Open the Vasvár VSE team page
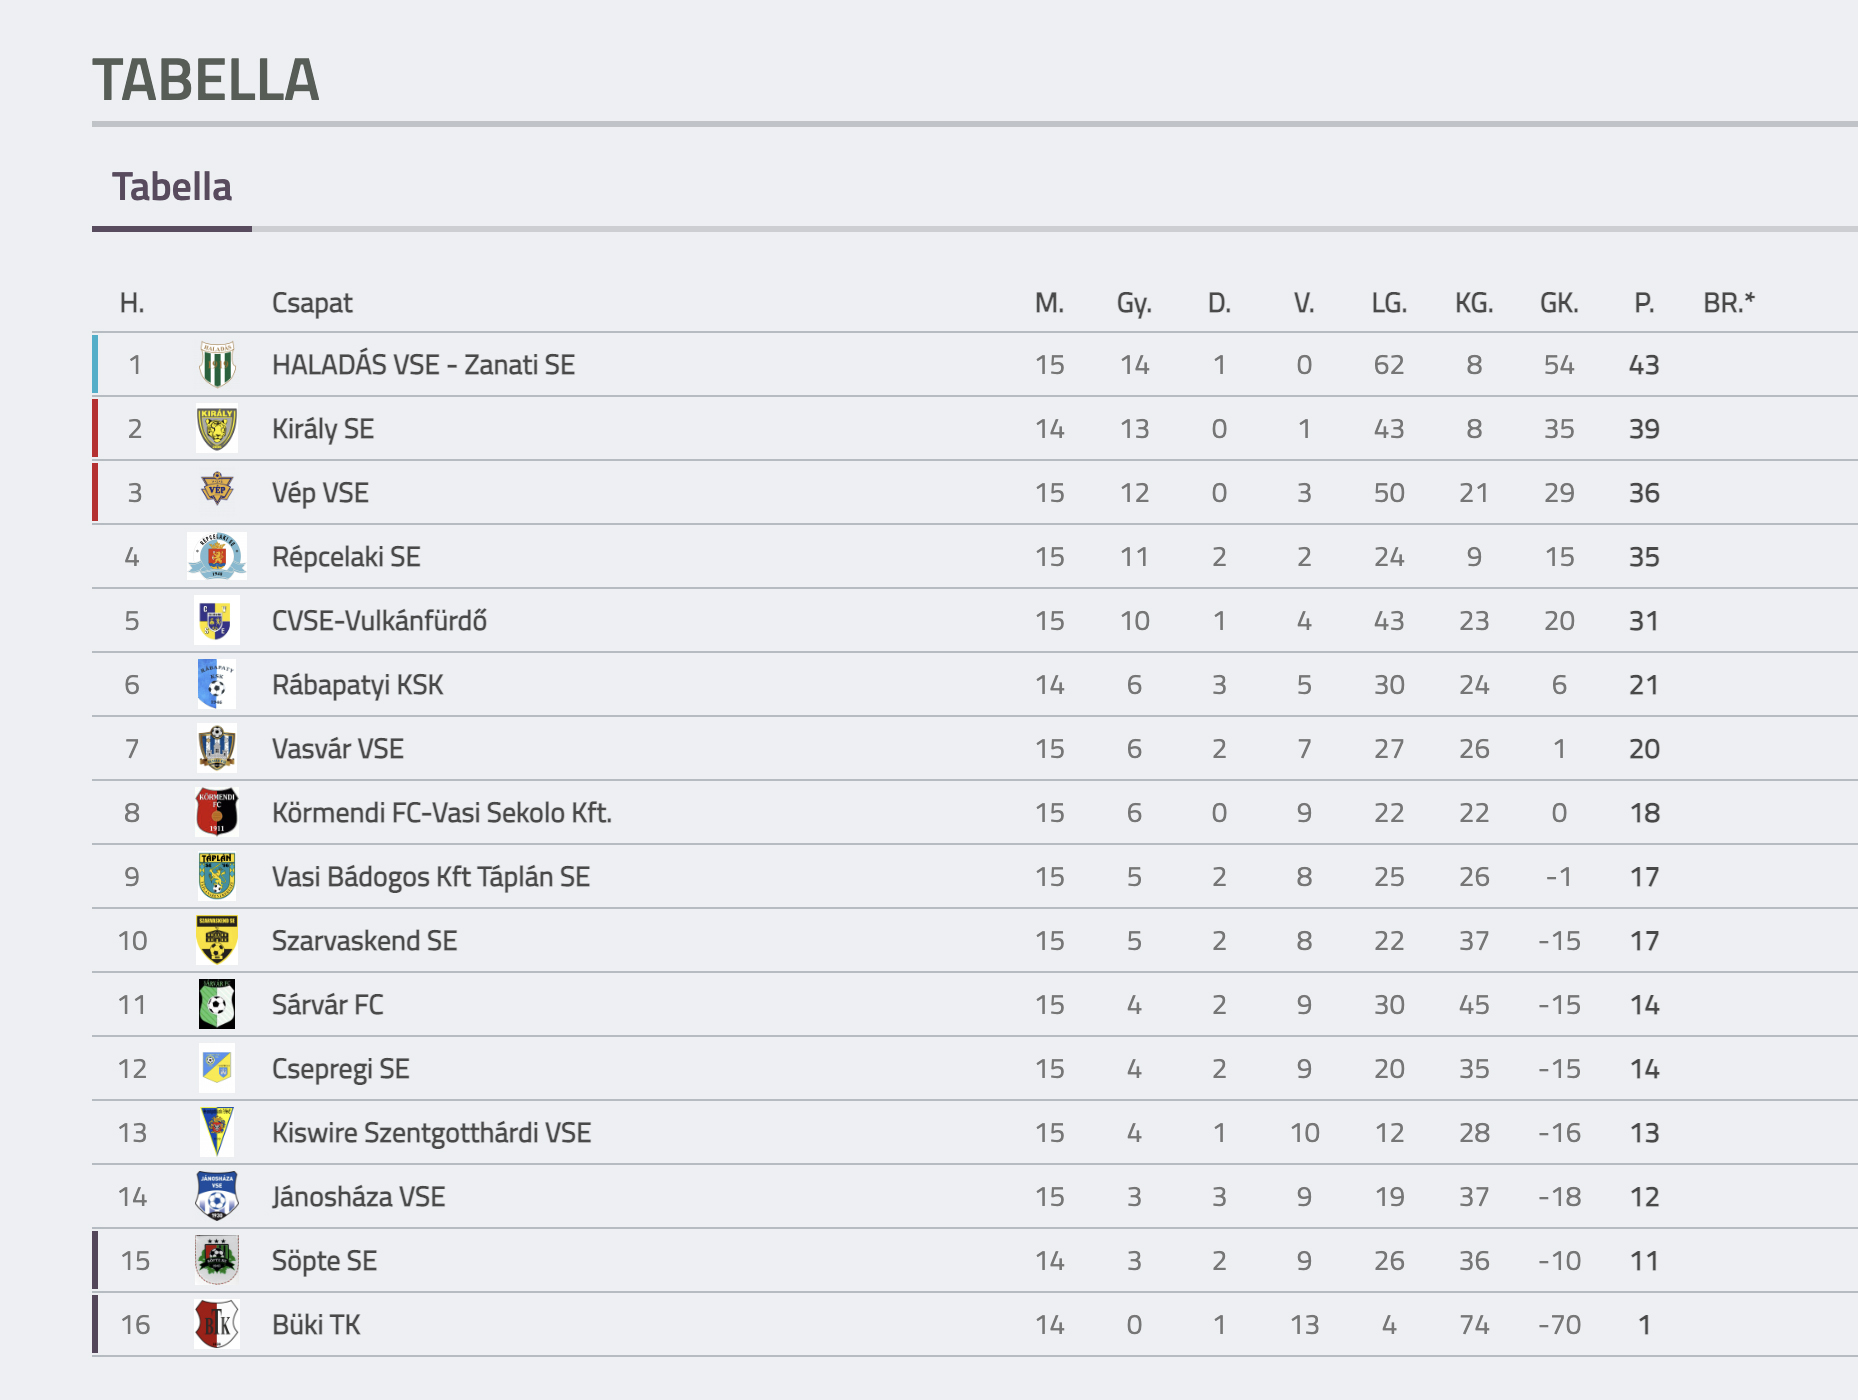The width and height of the screenshot is (1858, 1400). (x=338, y=749)
